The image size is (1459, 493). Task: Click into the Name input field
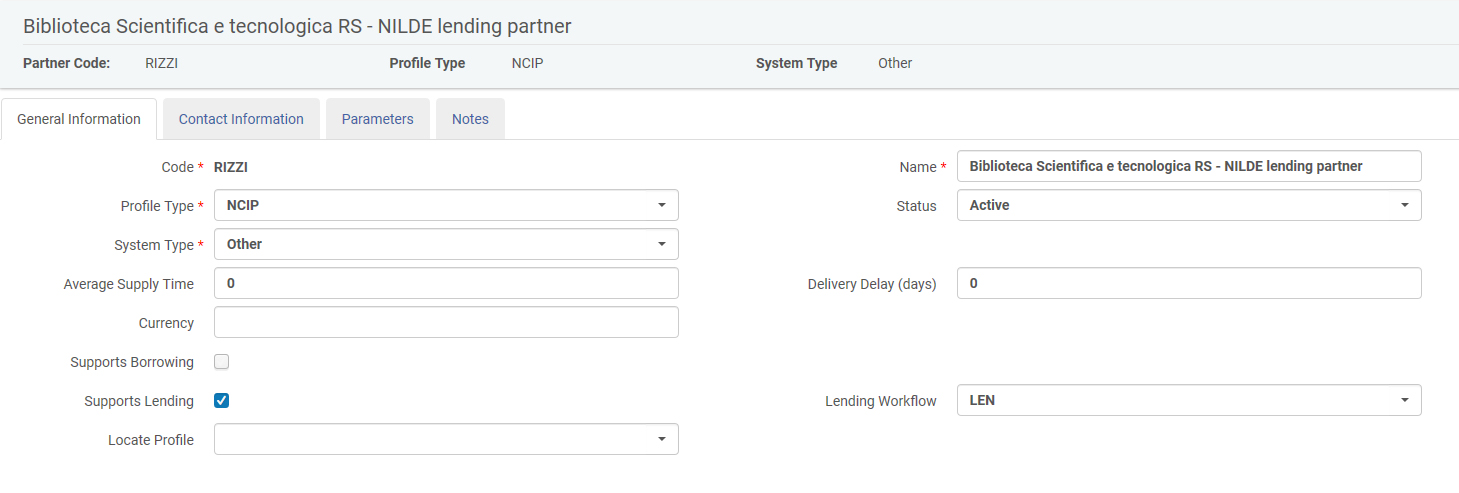(1189, 166)
